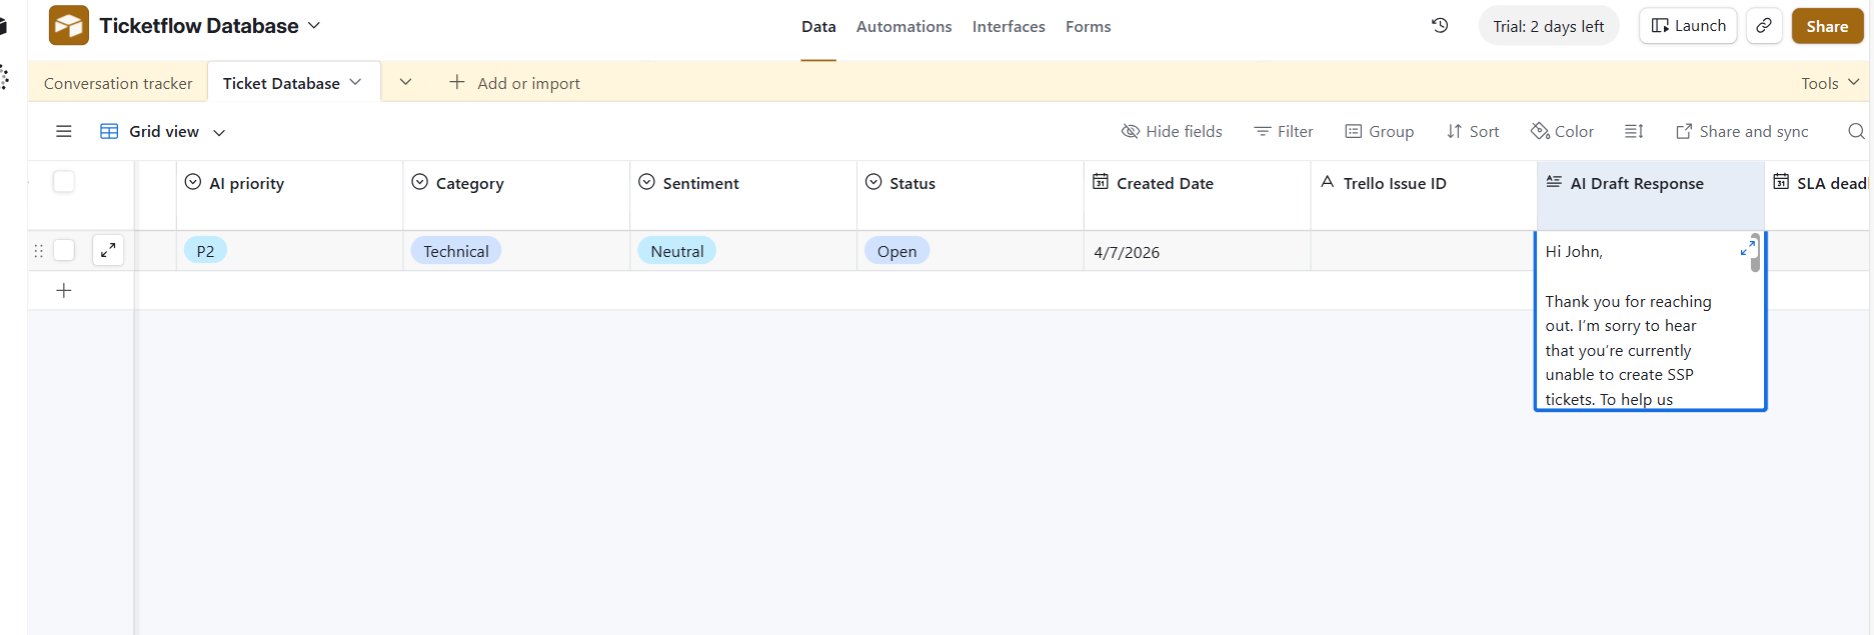Open the Sort options

tap(1472, 131)
